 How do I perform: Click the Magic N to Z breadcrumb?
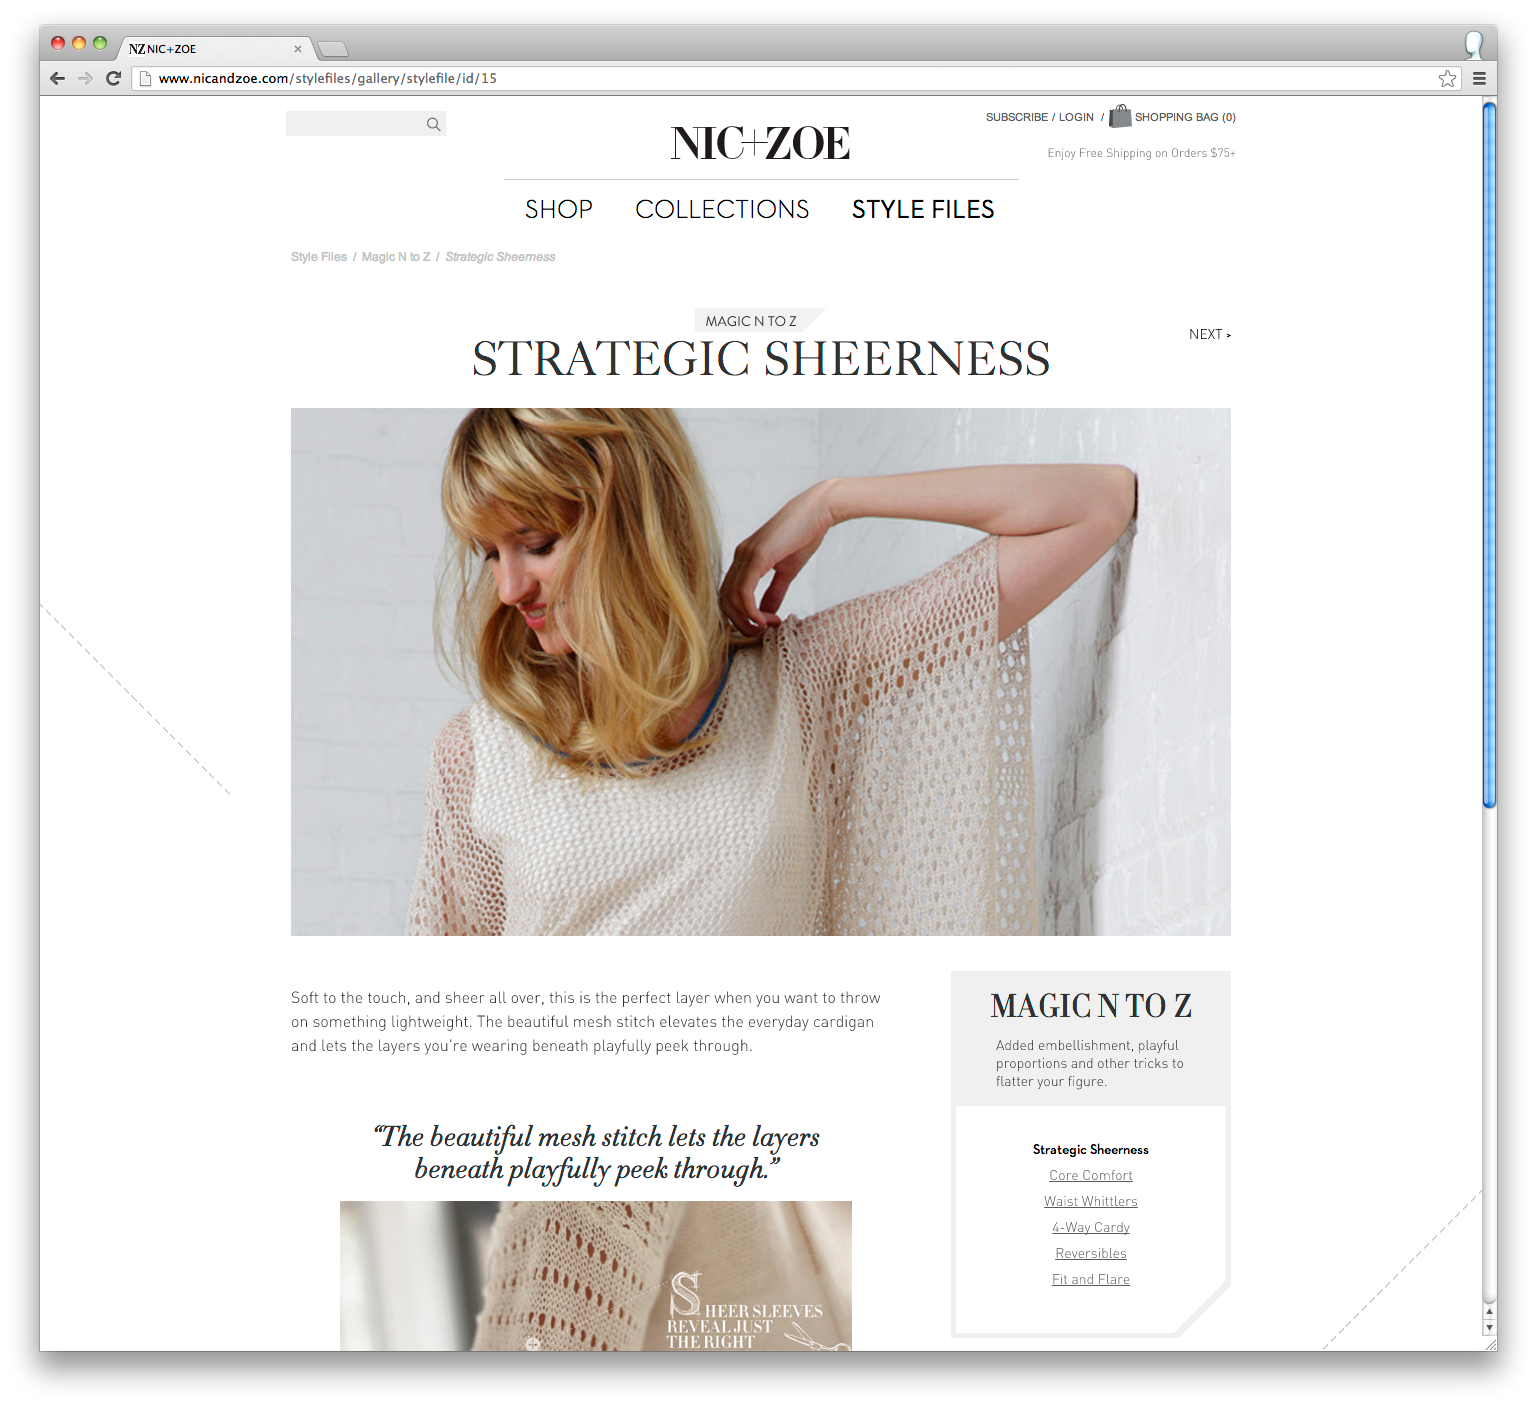(x=396, y=257)
